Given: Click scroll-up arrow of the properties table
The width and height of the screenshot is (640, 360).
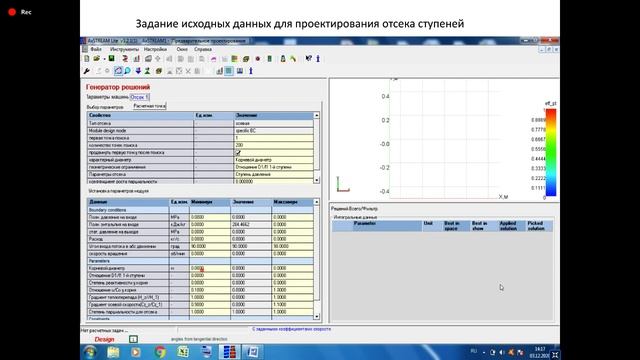Looking at the screenshot, I should click(x=317, y=116).
